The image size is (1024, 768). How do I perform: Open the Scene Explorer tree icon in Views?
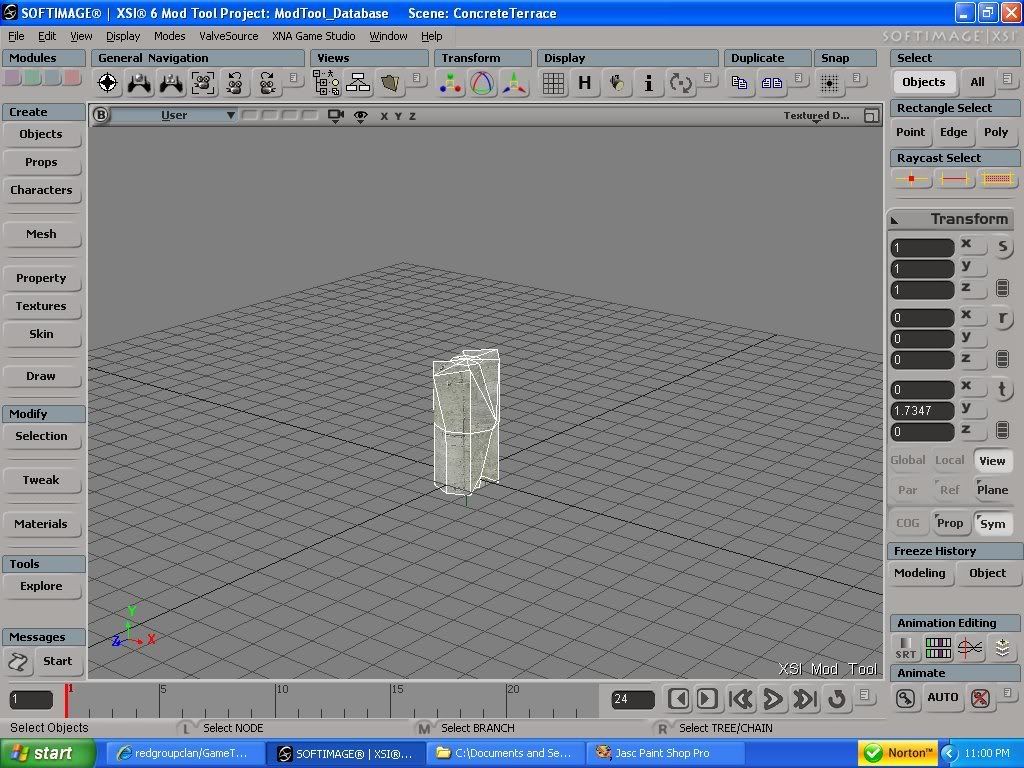pos(326,83)
